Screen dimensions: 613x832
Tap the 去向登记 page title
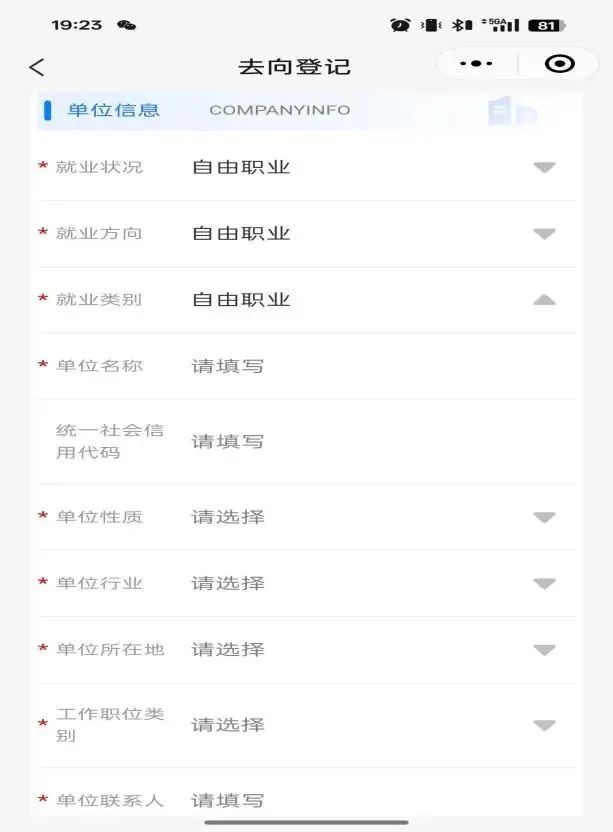pos(295,67)
